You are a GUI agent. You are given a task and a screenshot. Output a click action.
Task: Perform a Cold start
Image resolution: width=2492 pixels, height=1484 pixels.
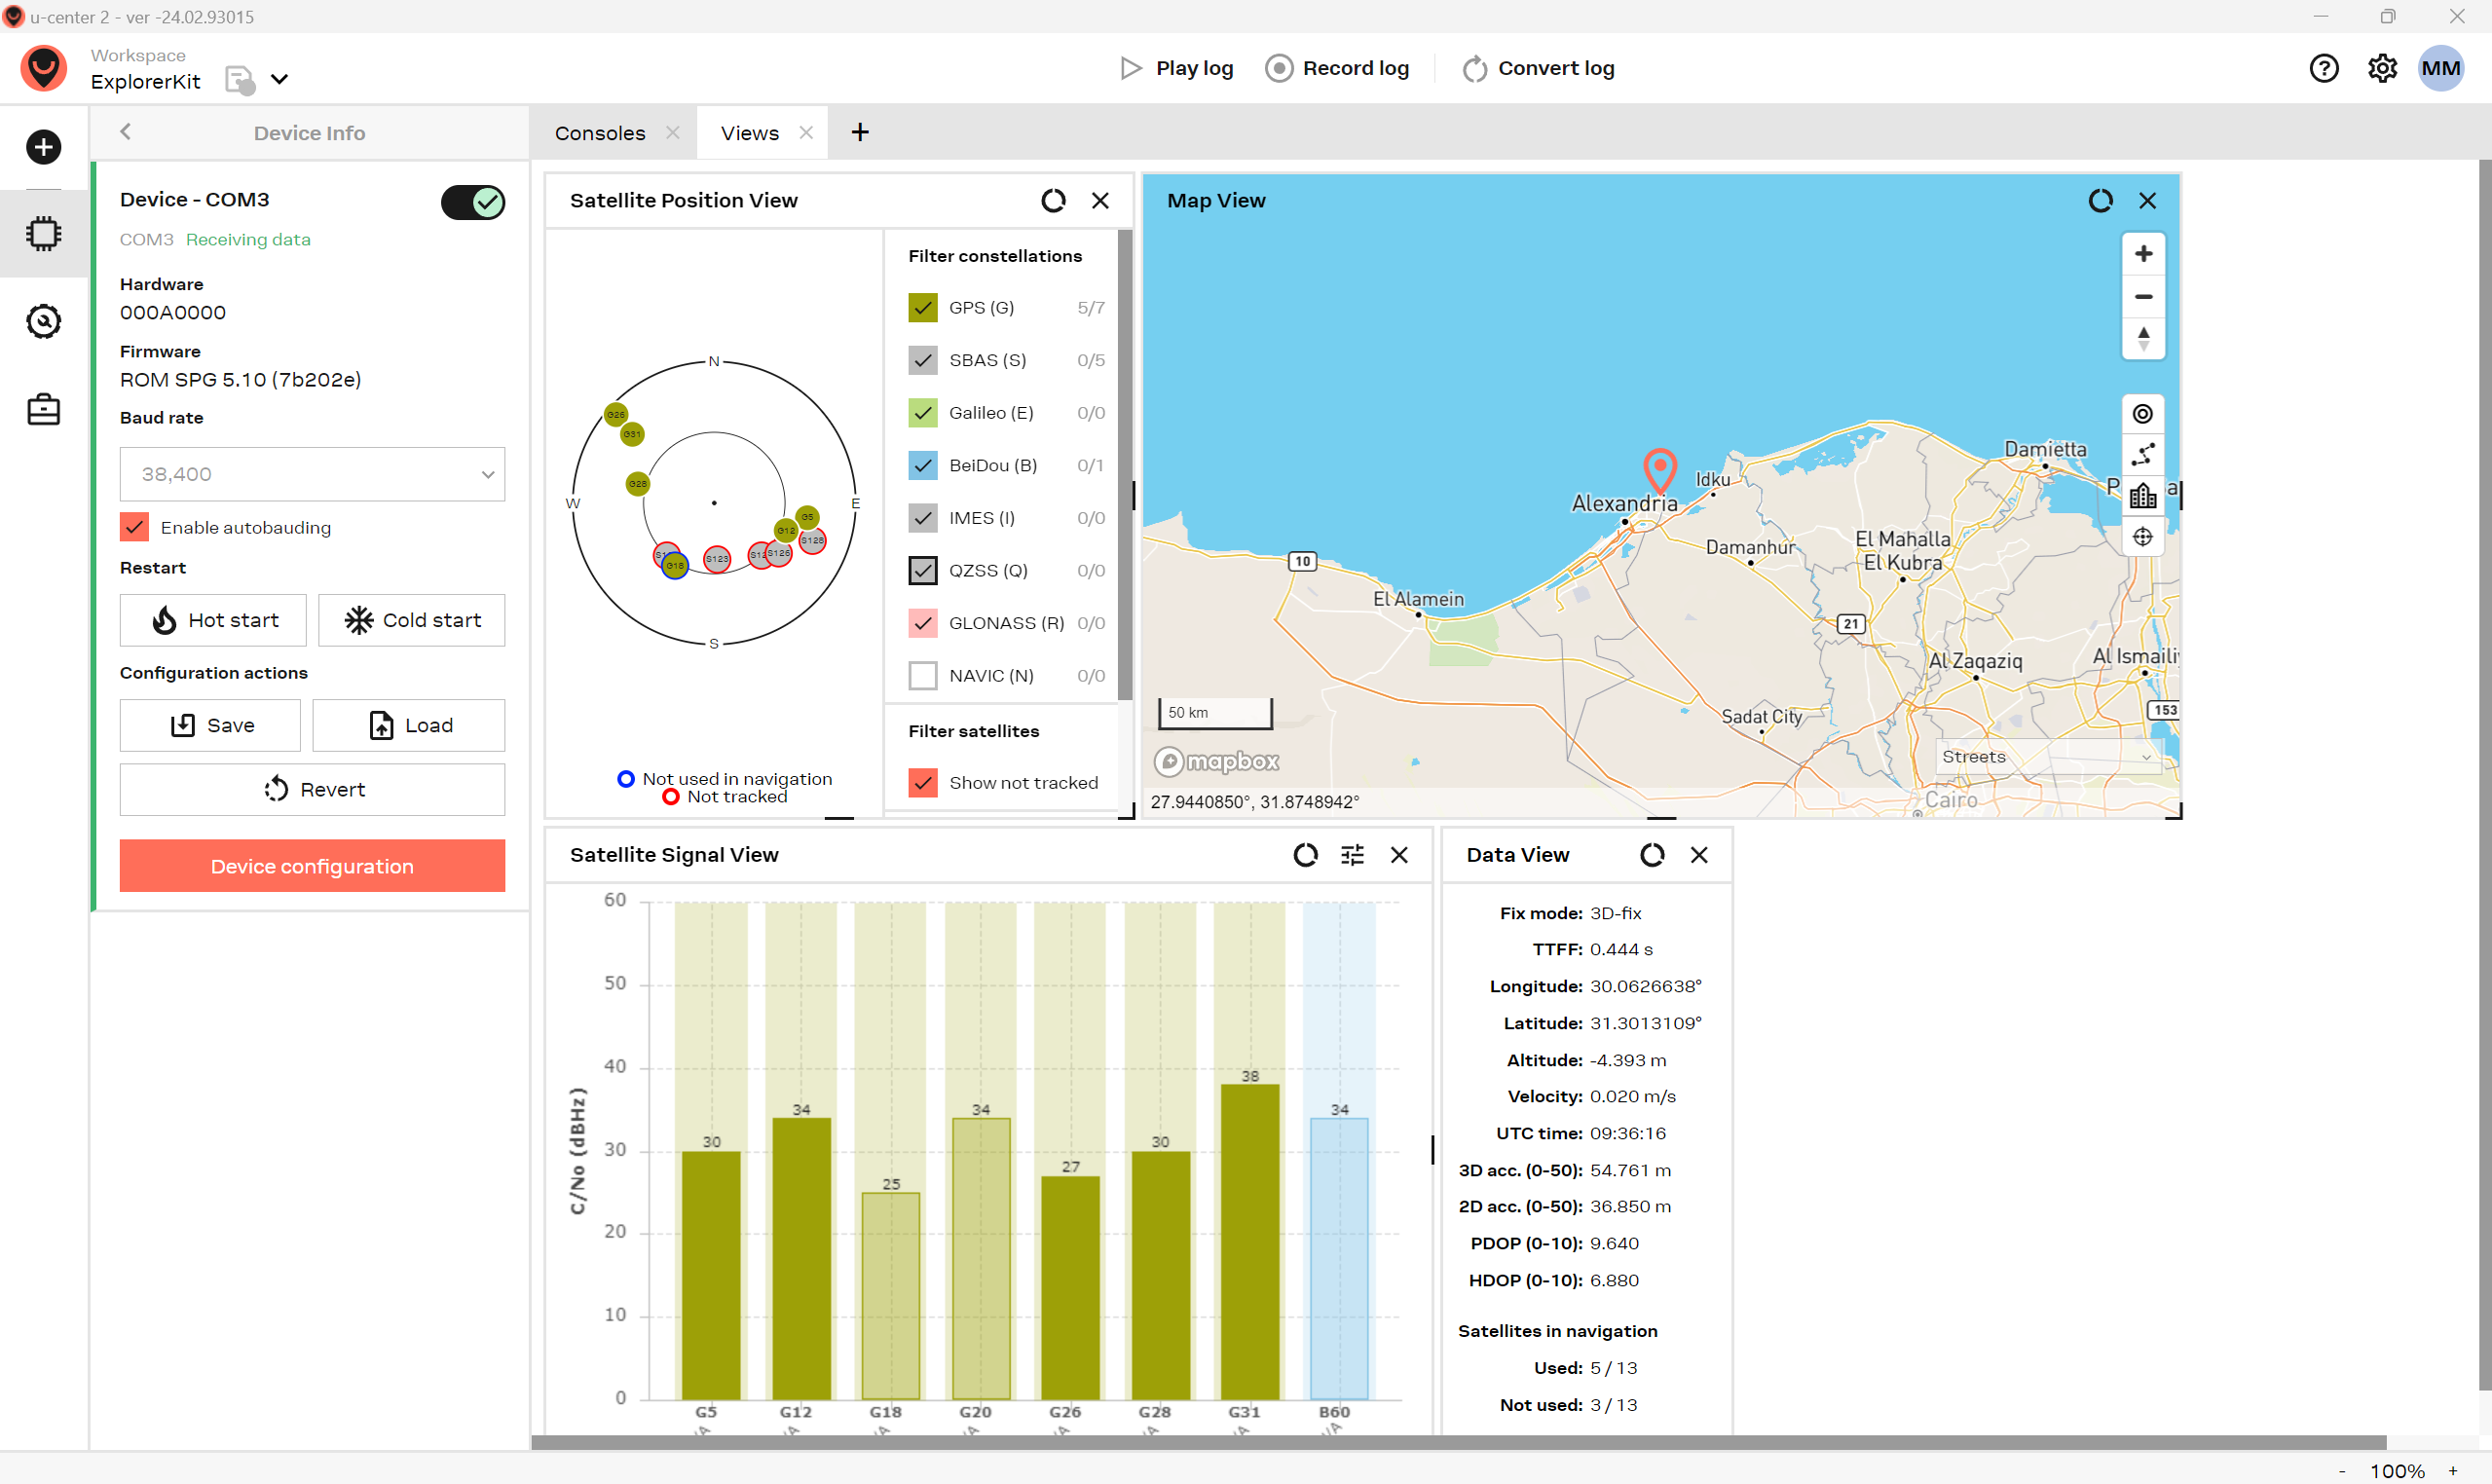(411, 620)
